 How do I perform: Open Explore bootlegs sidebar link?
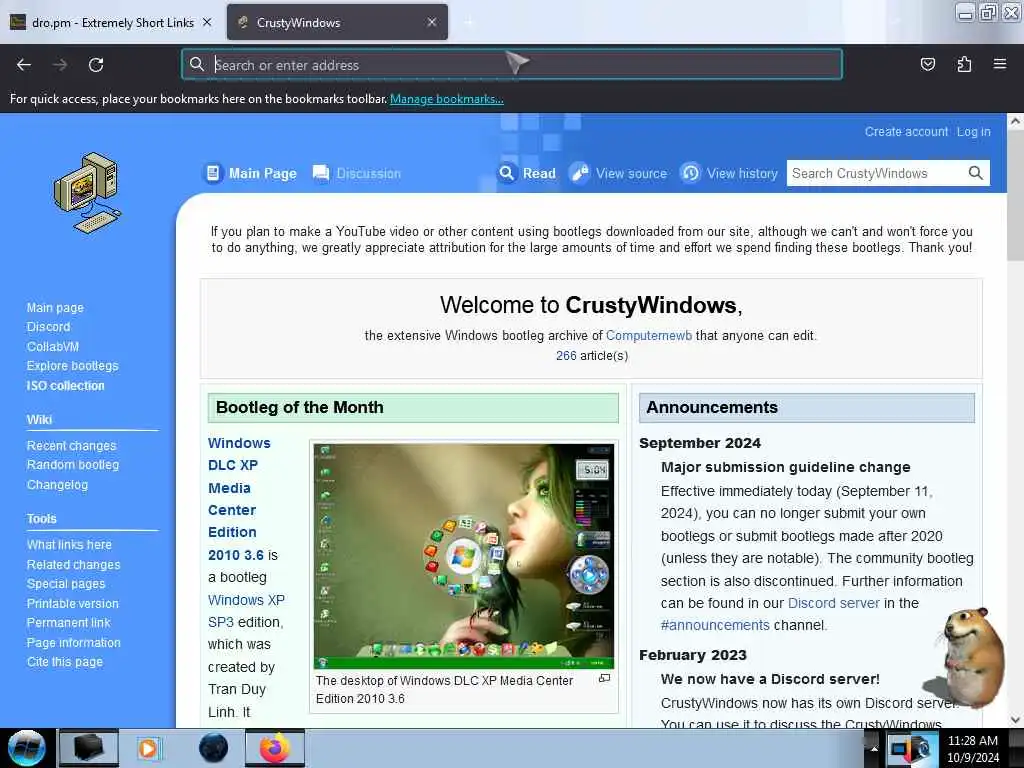(72, 366)
